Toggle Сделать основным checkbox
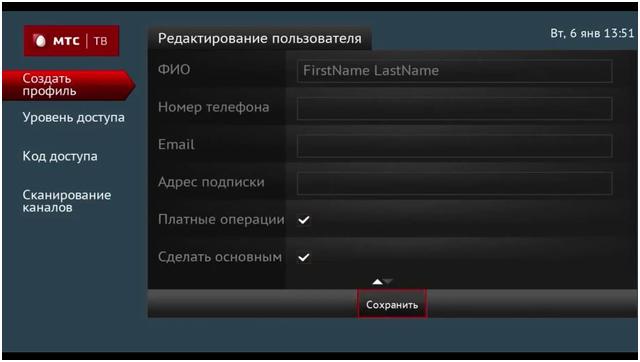Image resolution: width=640 pixels, height=362 pixels. click(x=304, y=257)
